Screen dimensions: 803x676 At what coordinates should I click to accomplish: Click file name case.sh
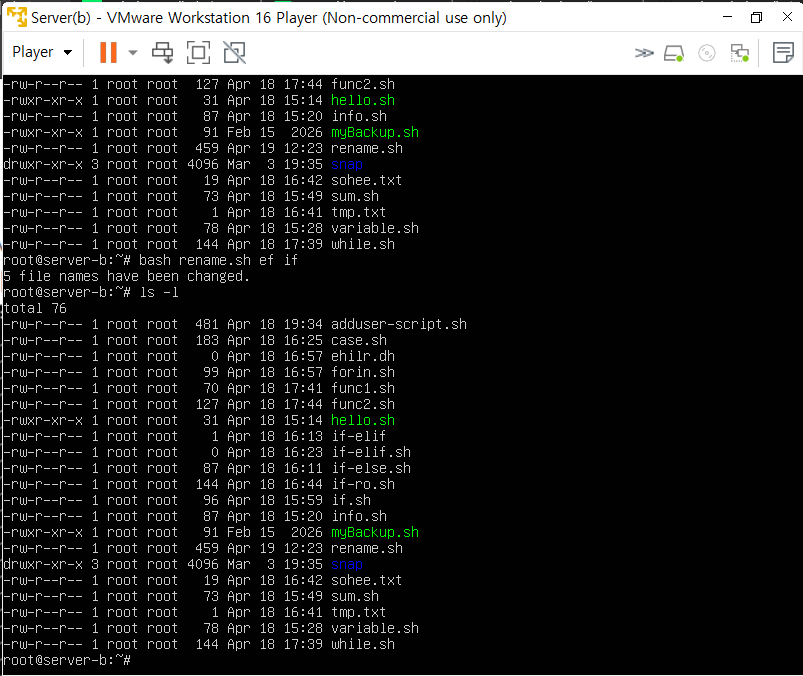coord(358,340)
